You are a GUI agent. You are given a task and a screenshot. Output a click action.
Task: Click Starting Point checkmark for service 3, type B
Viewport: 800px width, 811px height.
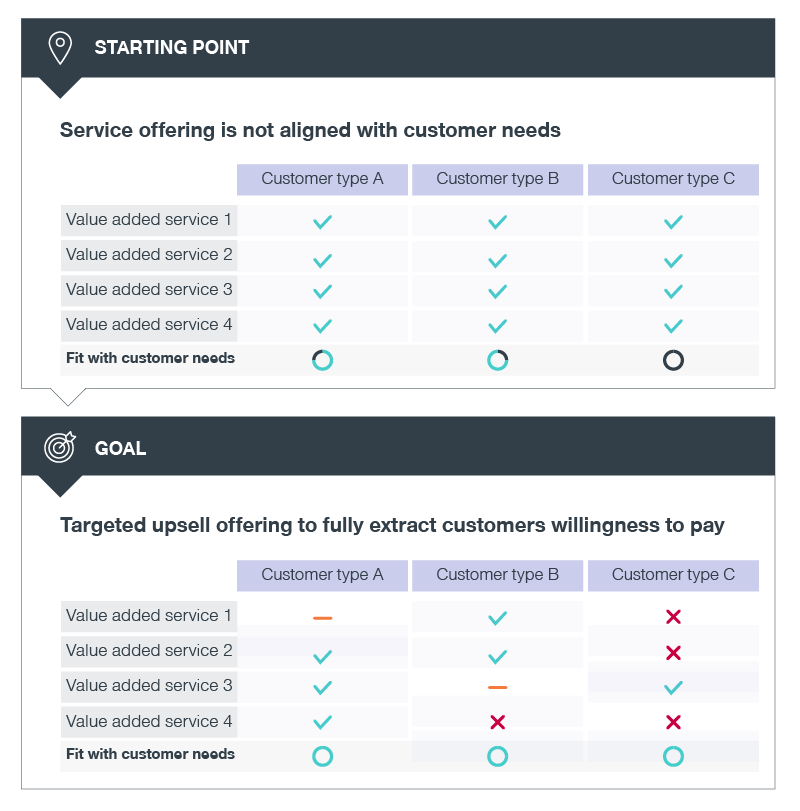(497, 292)
